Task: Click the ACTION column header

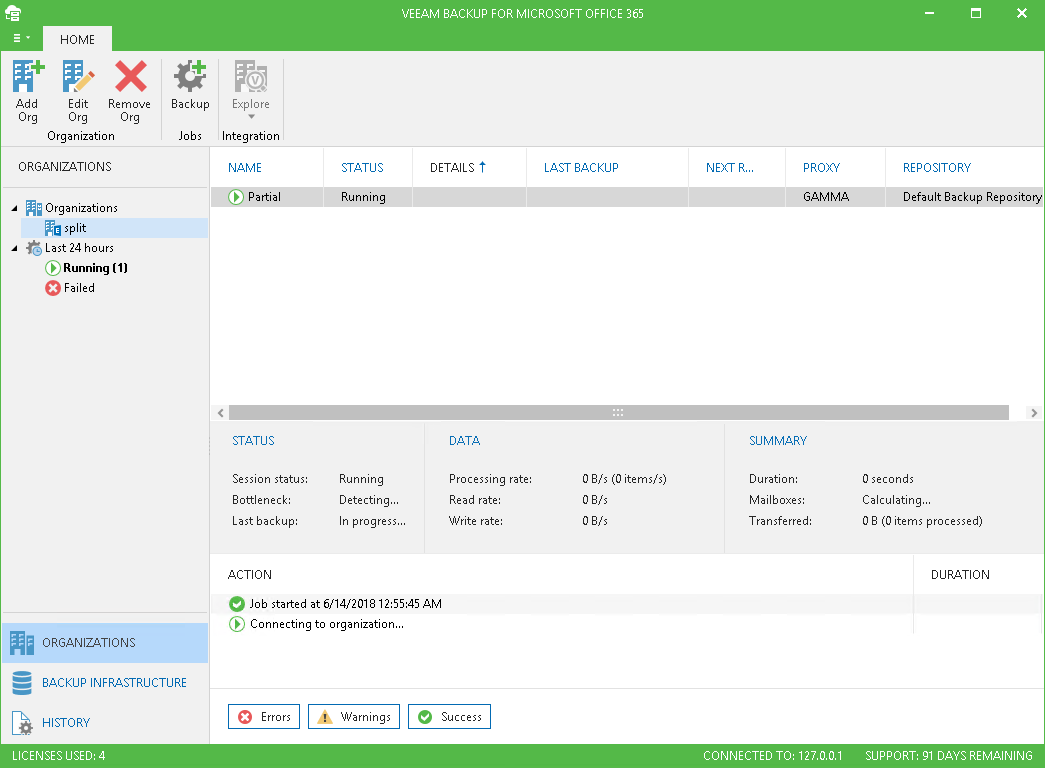Action: 249,575
